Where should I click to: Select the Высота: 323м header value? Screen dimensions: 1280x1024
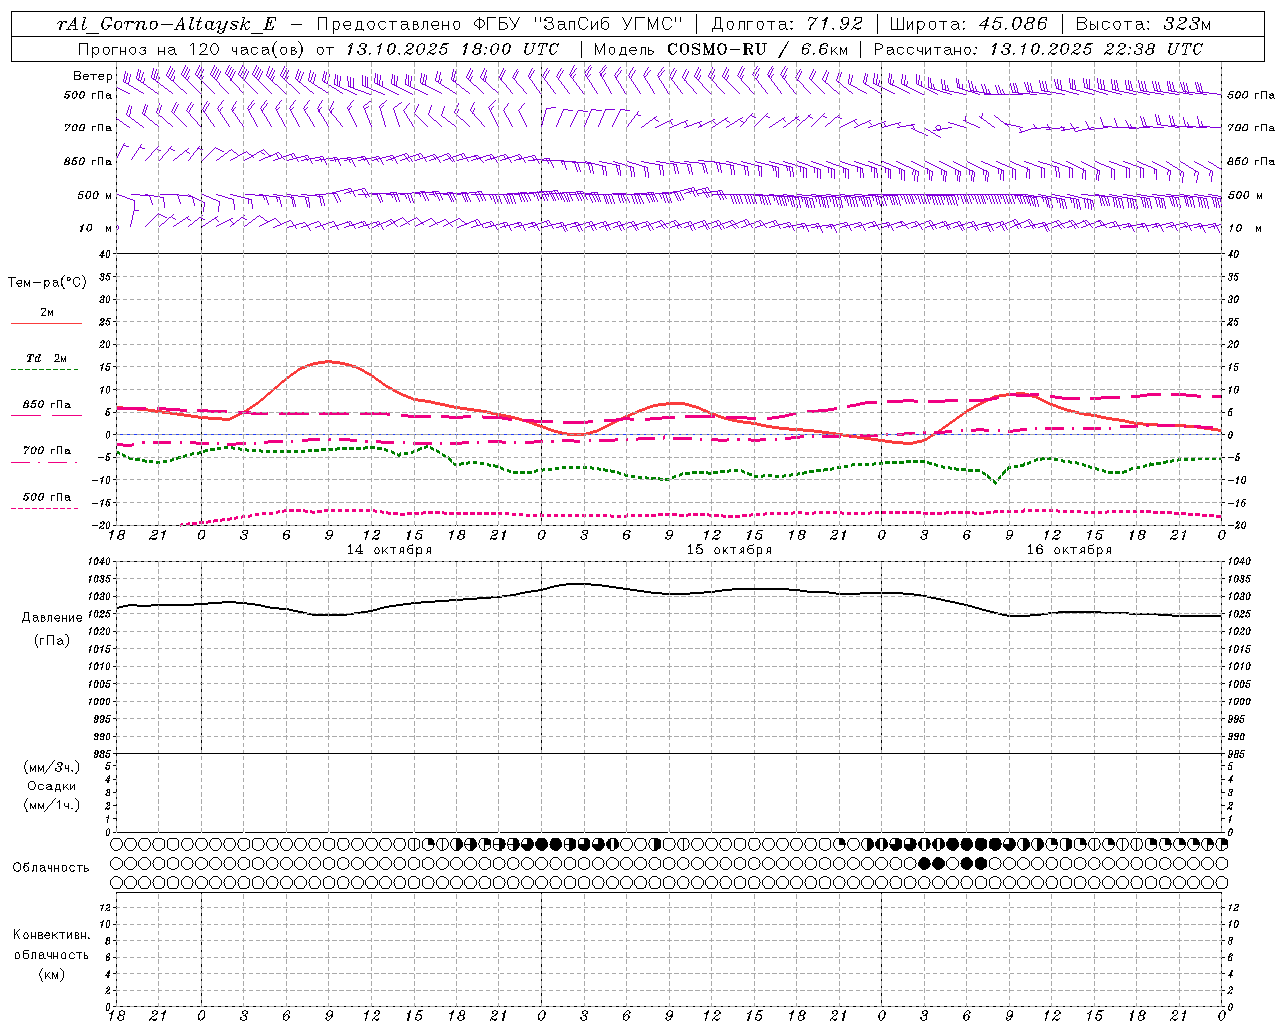[1142, 24]
